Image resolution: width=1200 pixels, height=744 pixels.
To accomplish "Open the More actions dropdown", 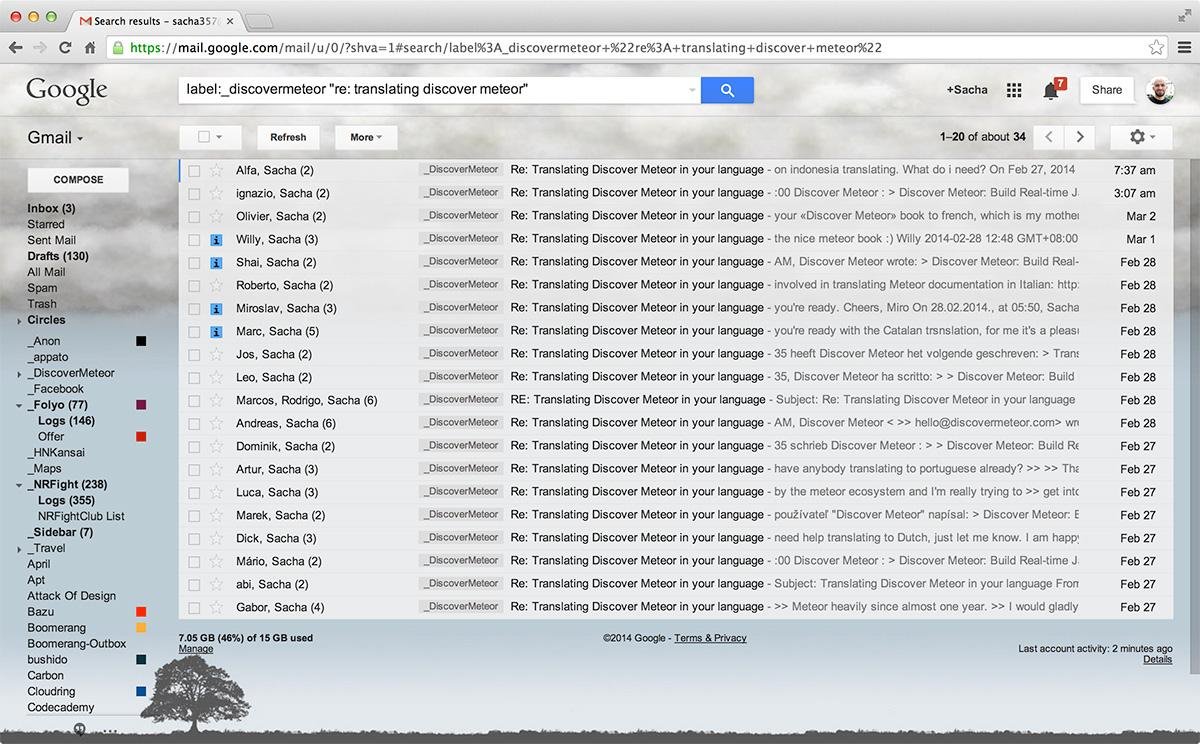I will point(366,137).
